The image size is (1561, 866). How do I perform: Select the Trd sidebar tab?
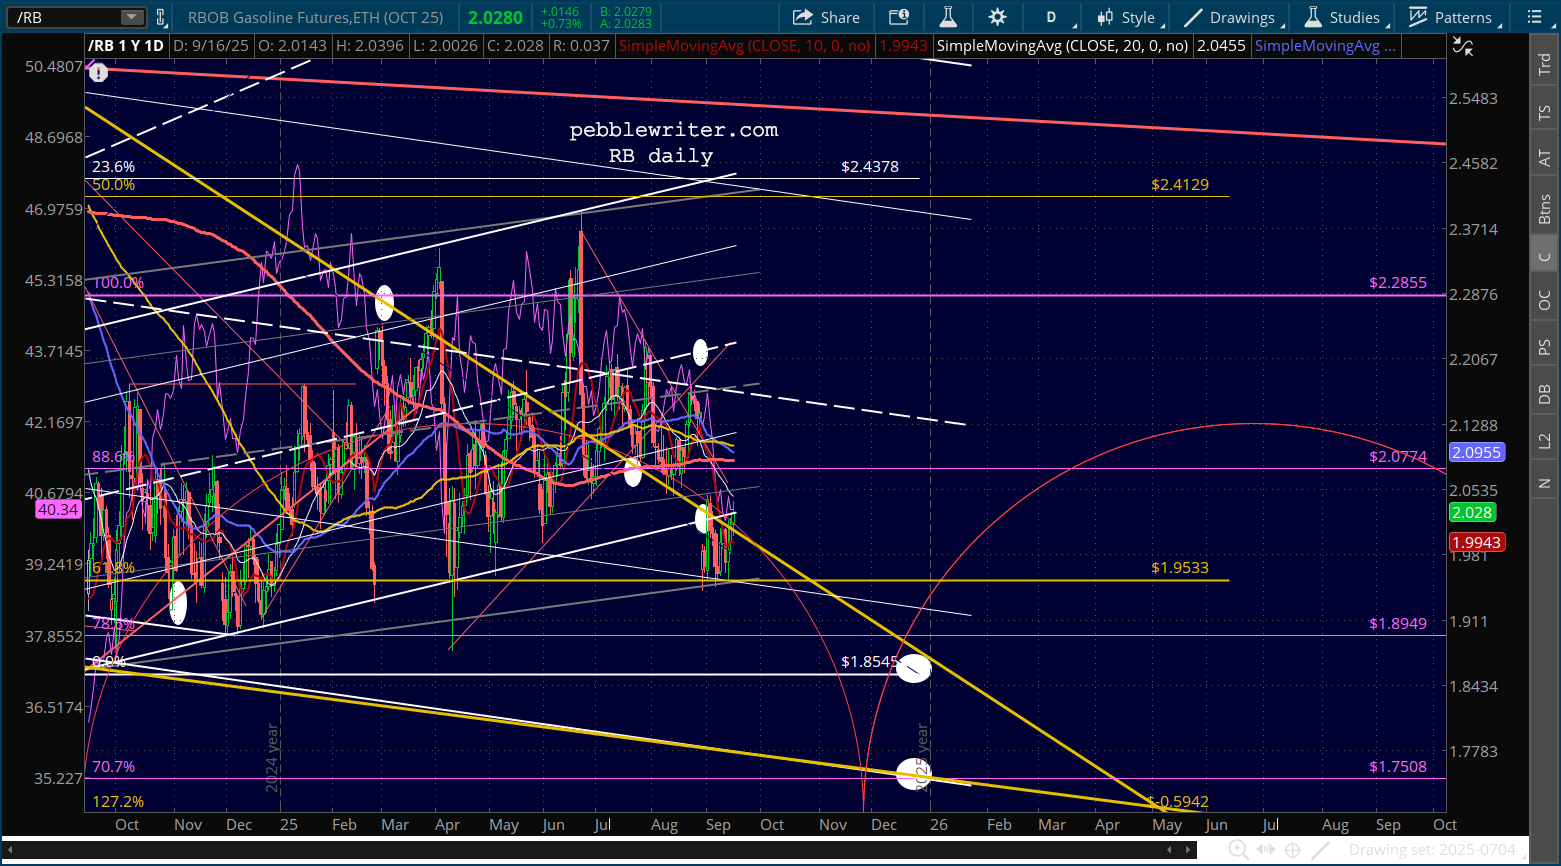[x=1545, y=64]
